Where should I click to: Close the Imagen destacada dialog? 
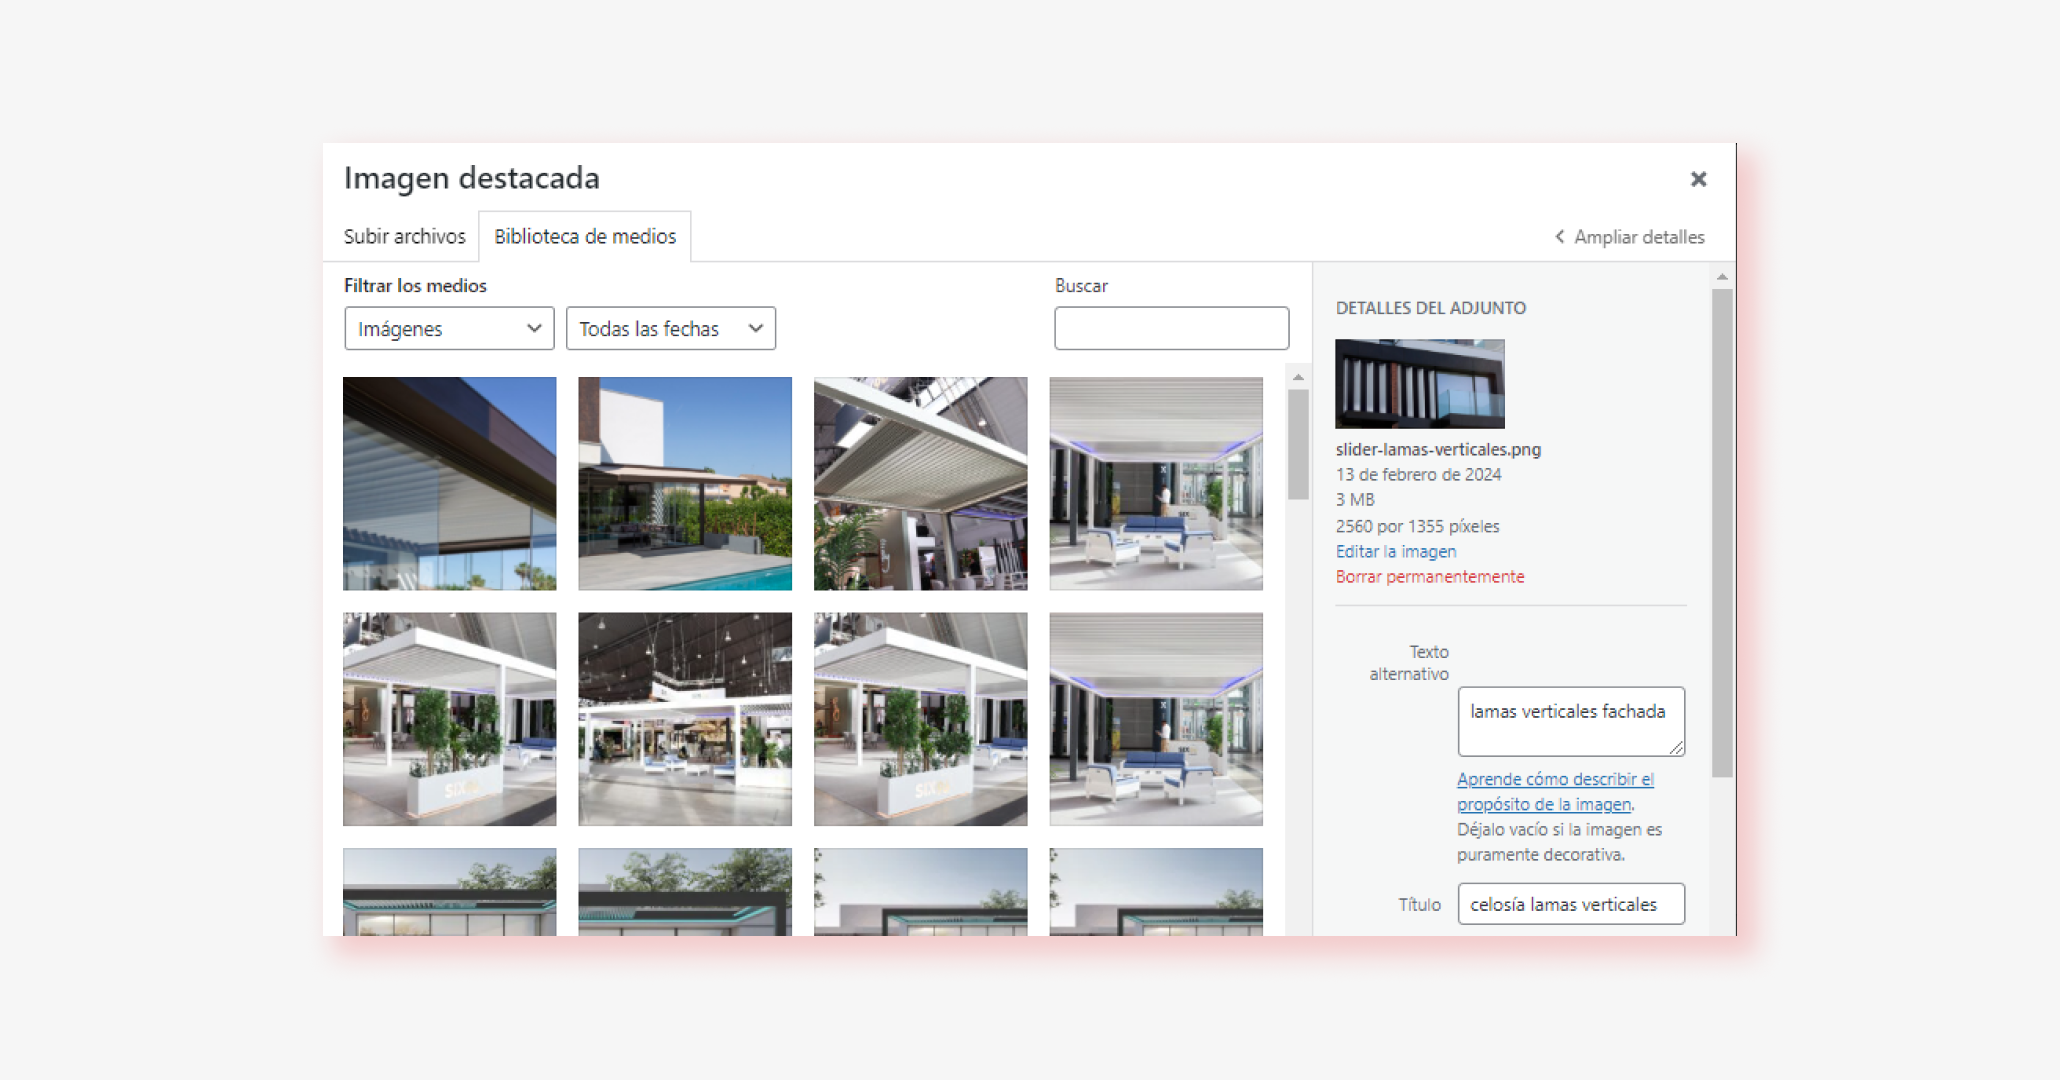(1698, 179)
